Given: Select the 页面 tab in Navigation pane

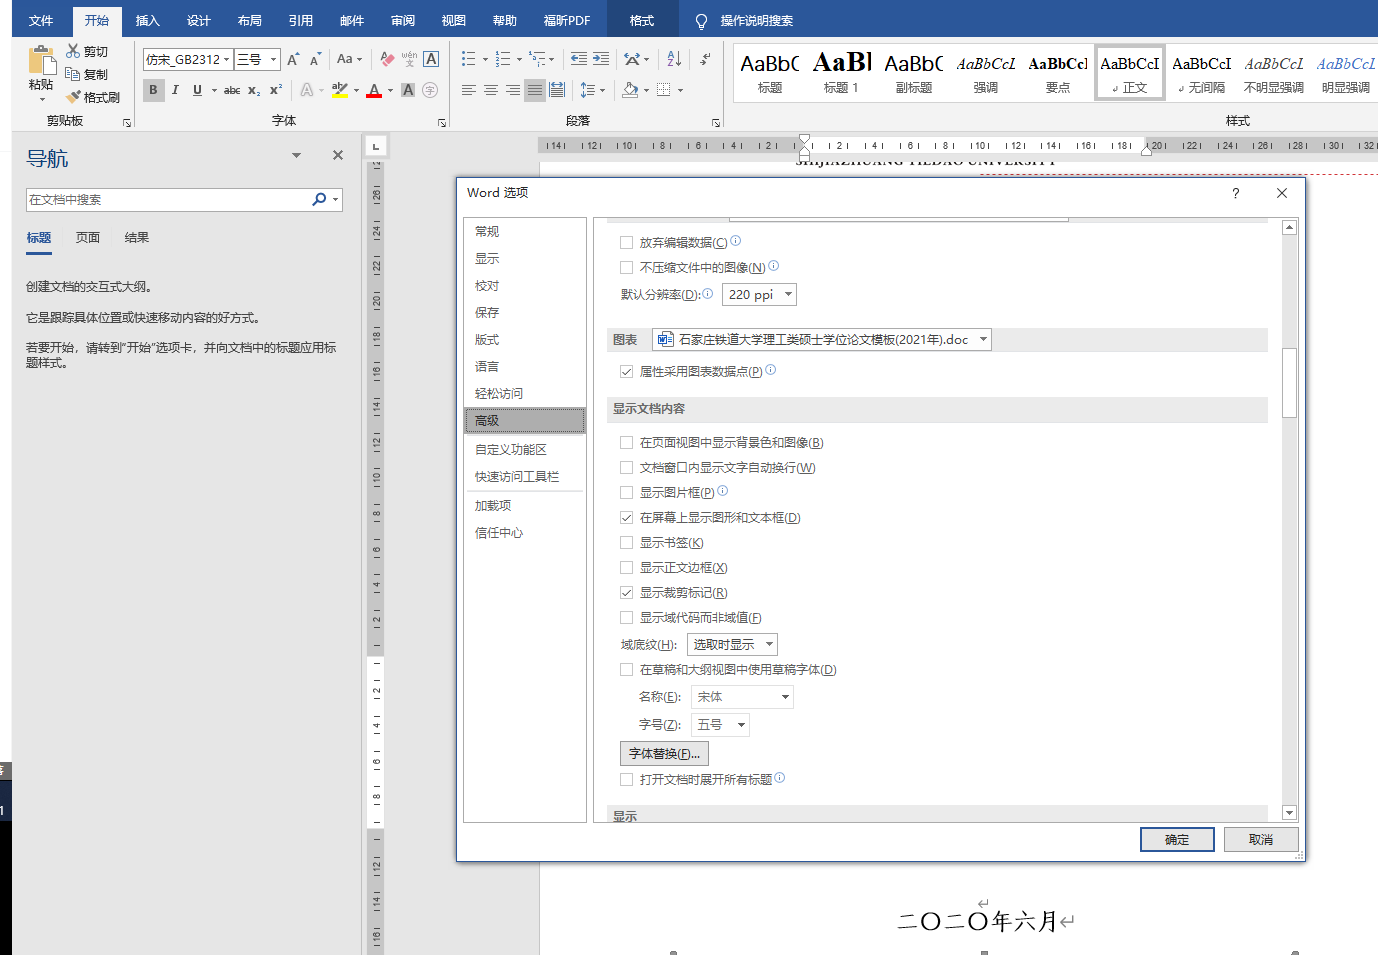Looking at the screenshot, I should [86, 237].
